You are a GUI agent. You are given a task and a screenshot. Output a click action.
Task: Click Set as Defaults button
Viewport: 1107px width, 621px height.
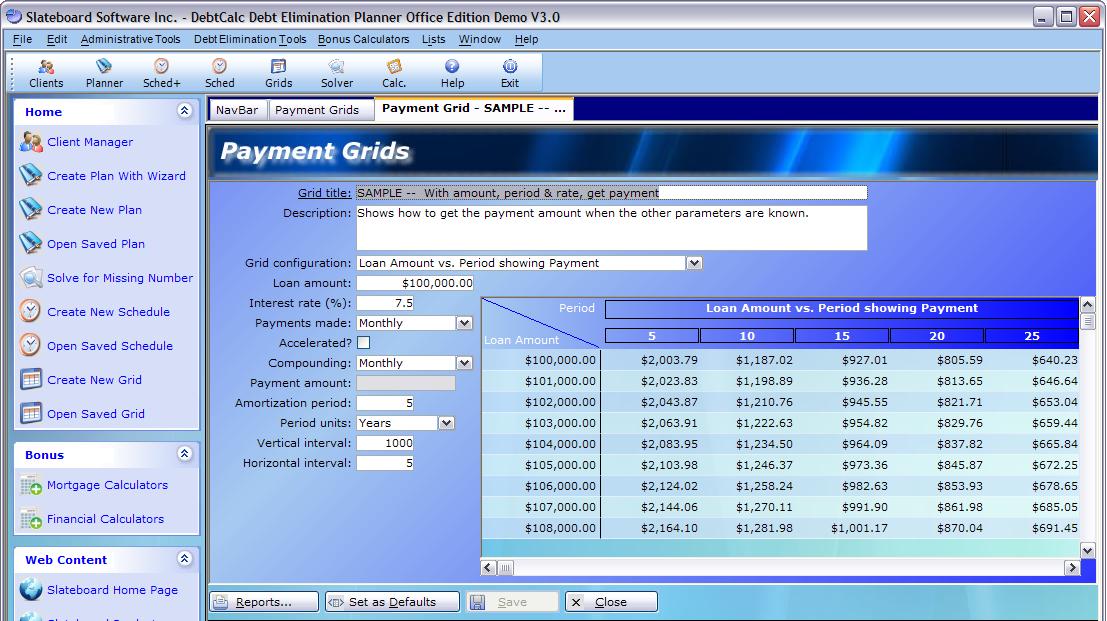pos(392,602)
